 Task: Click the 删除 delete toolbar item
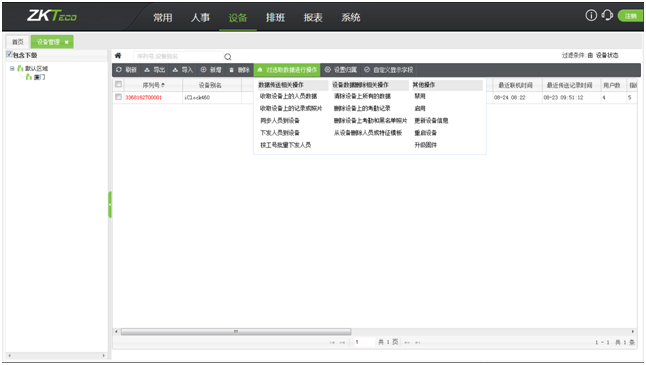[x=239, y=70]
